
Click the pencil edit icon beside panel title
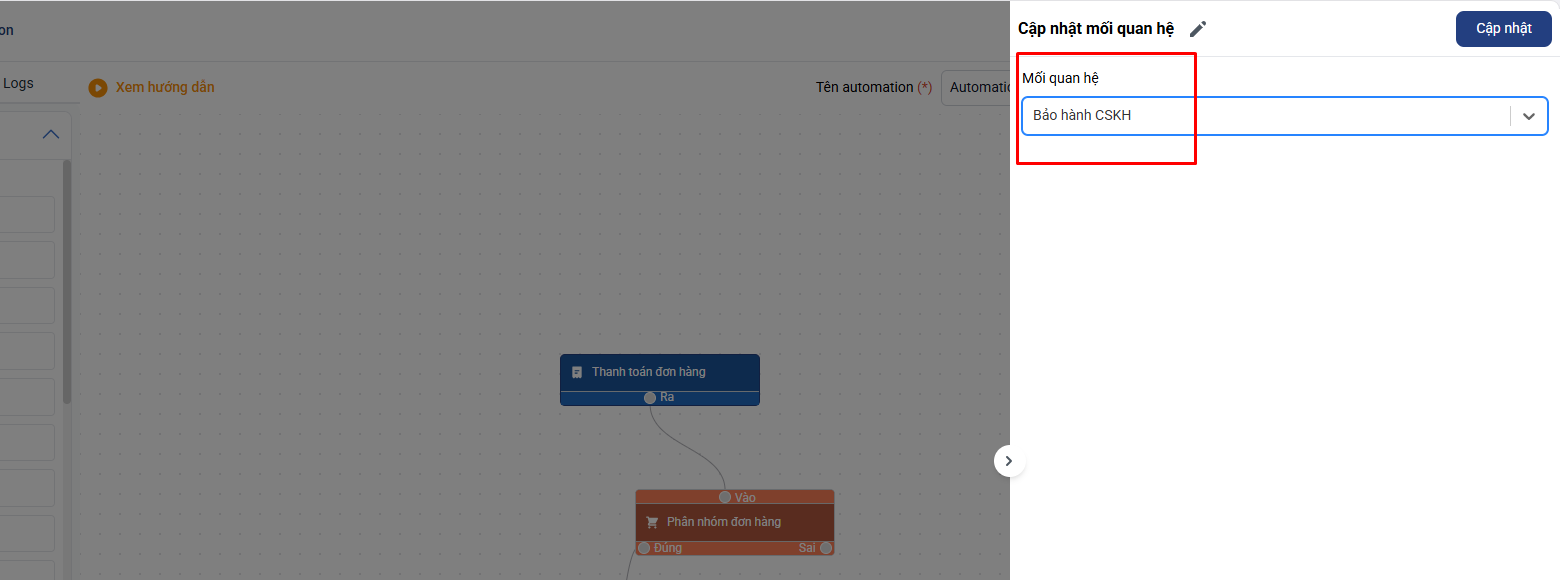pyautogui.click(x=1198, y=29)
